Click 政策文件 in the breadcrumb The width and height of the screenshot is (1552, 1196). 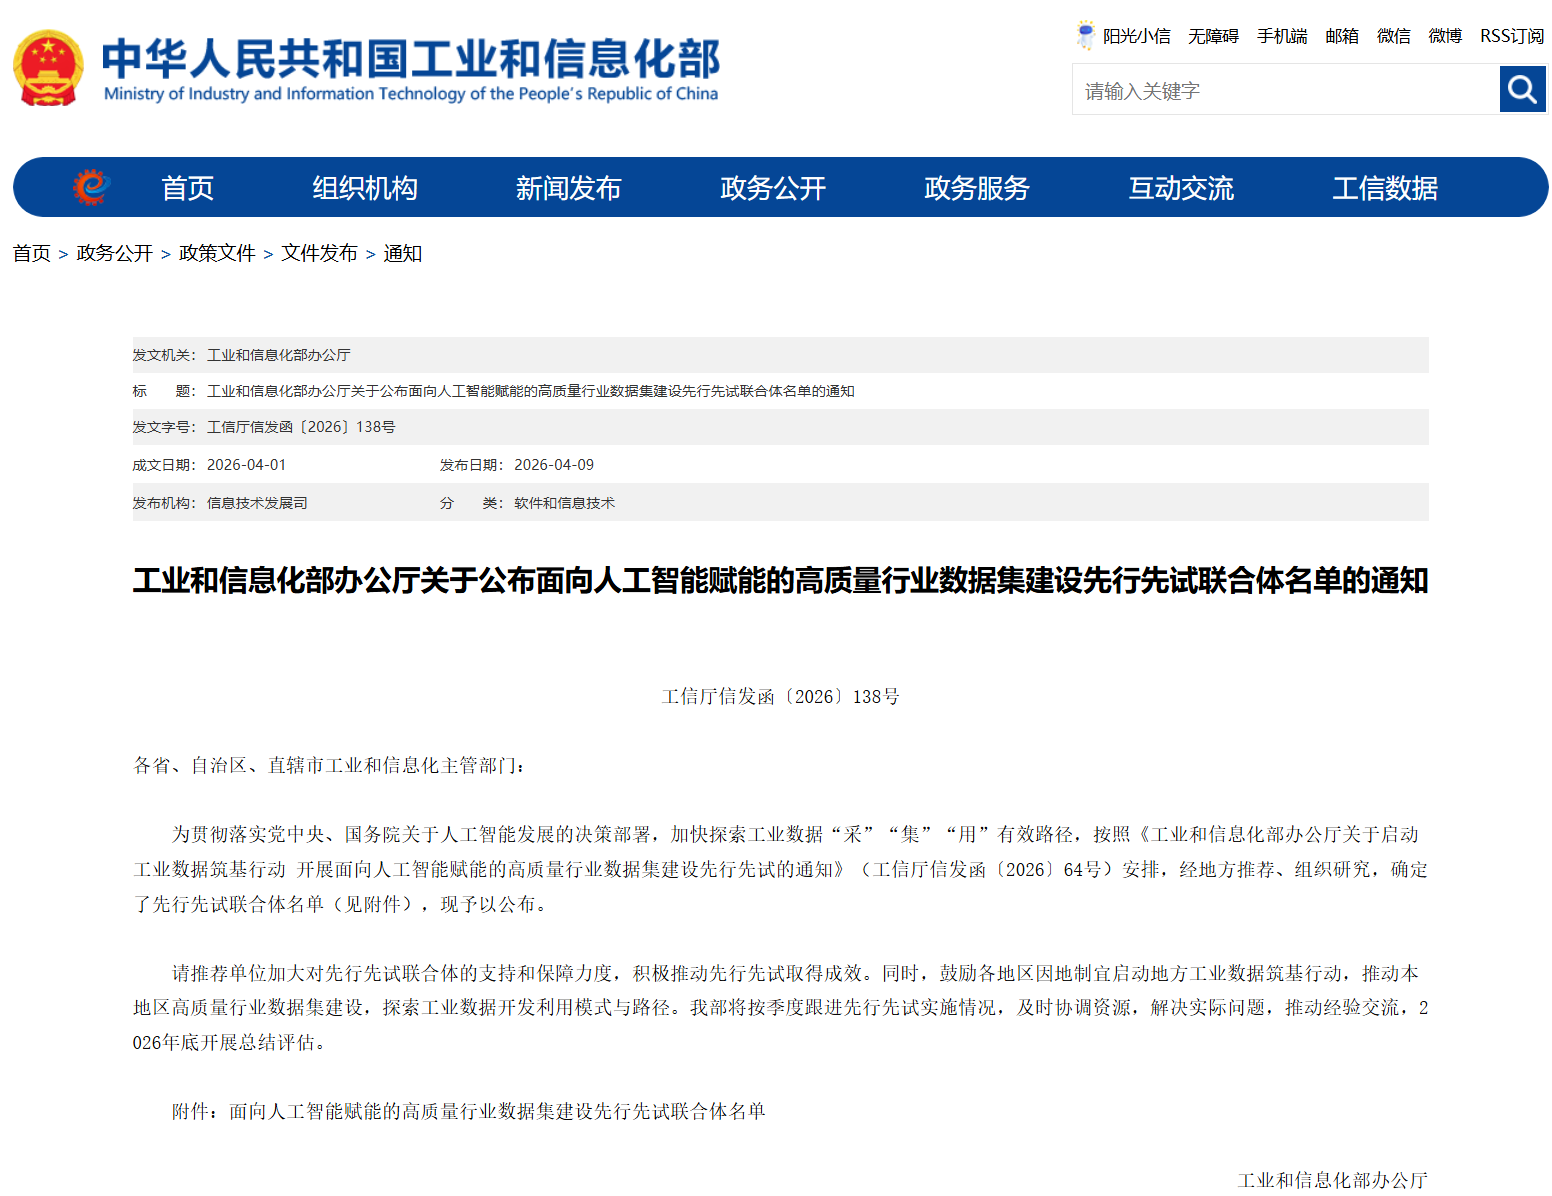[x=217, y=253]
